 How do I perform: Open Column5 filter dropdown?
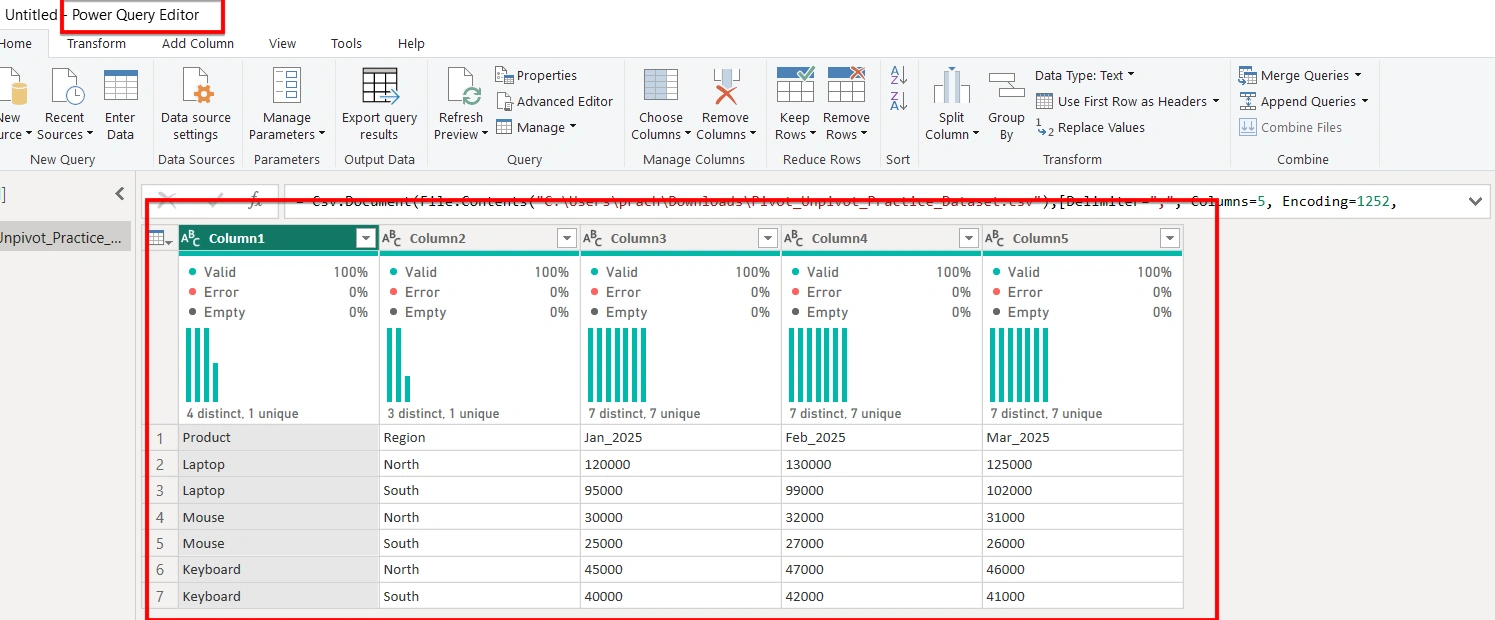coord(1169,238)
